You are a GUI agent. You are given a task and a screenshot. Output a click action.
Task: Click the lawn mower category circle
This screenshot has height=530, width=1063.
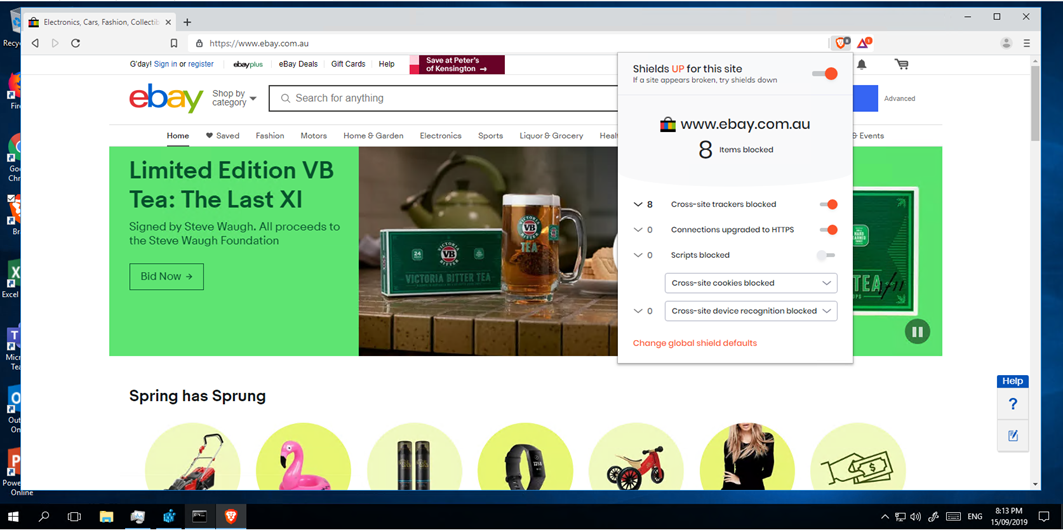coord(193,456)
